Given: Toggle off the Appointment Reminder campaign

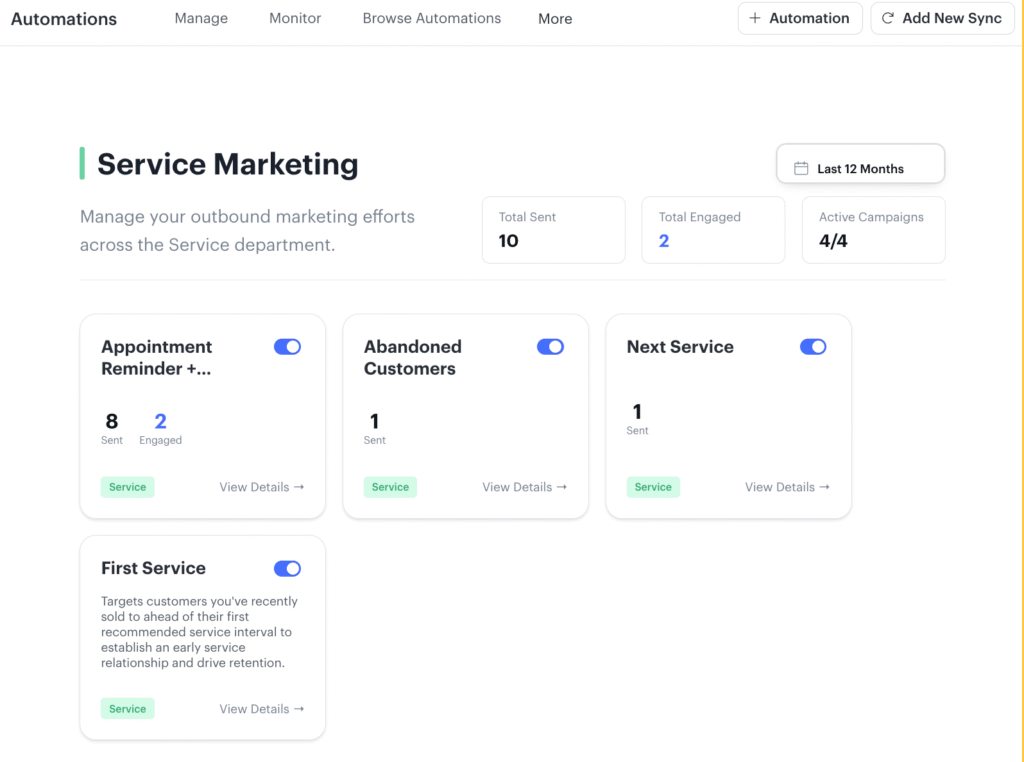Looking at the screenshot, I should pyautogui.click(x=287, y=347).
